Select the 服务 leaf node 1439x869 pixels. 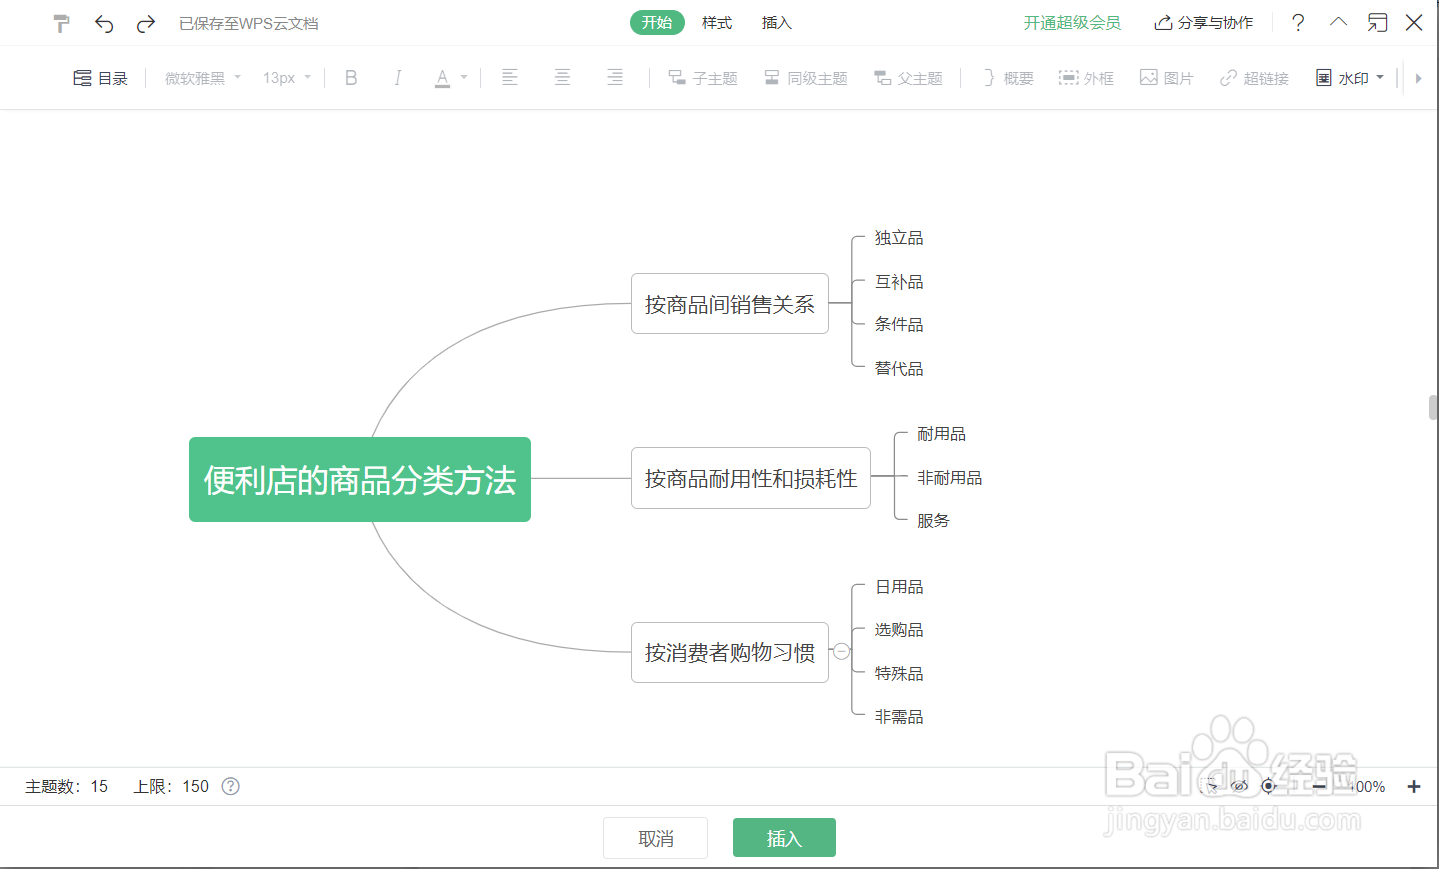tap(933, 521)
